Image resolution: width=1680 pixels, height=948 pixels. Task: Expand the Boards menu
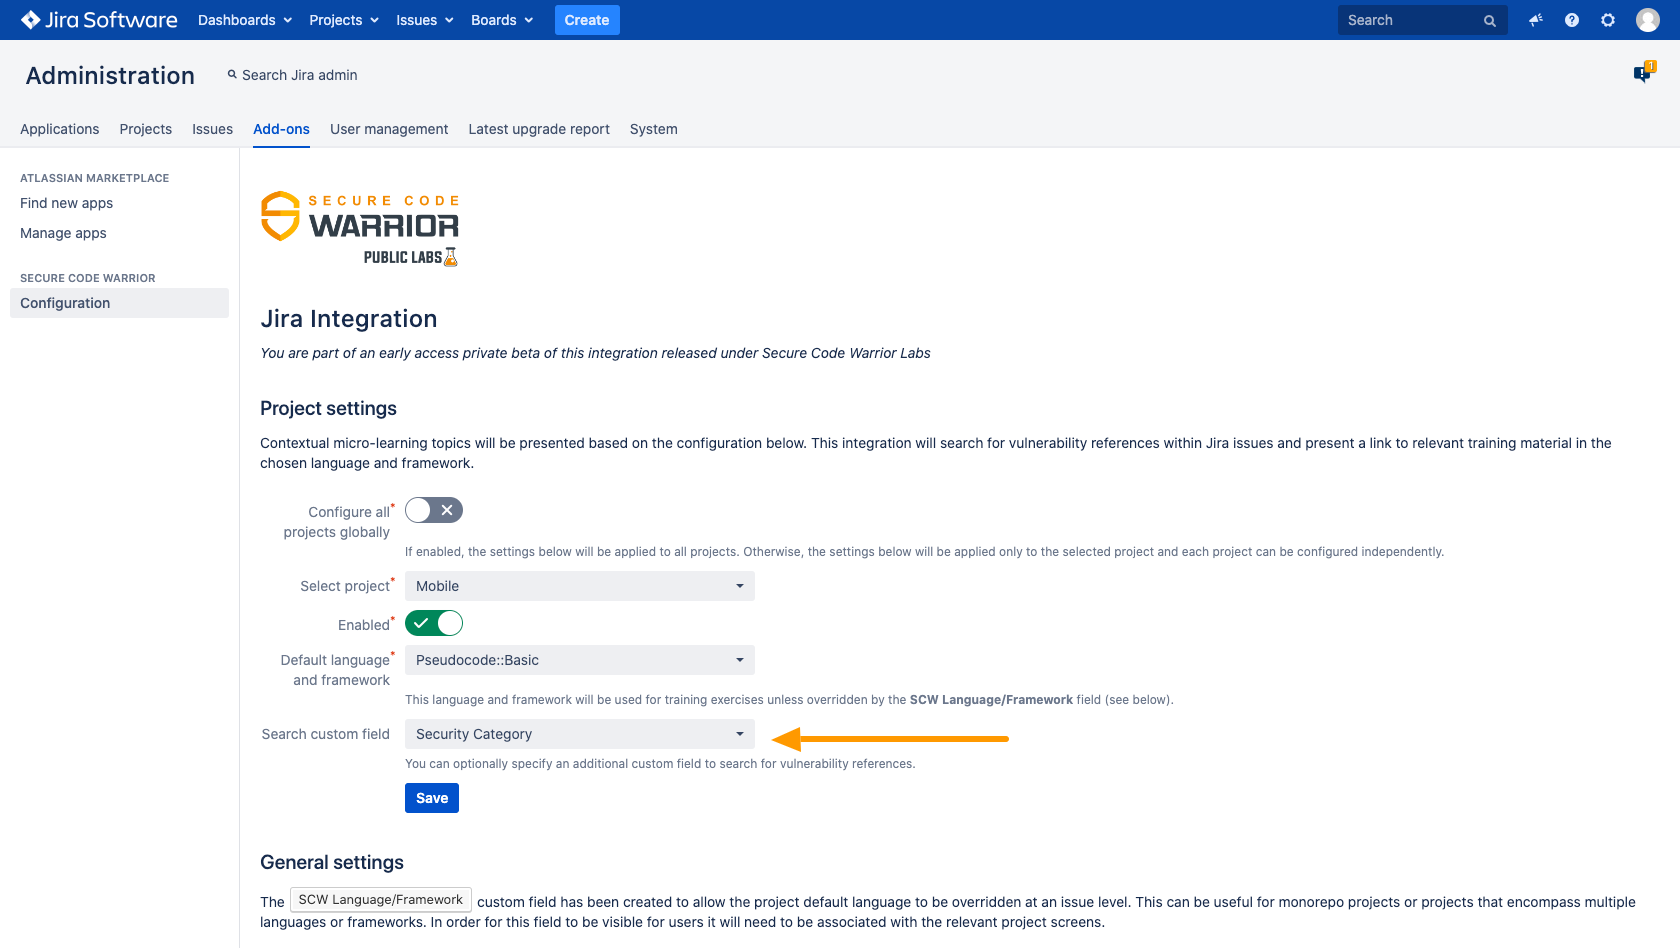click(502, 20)
